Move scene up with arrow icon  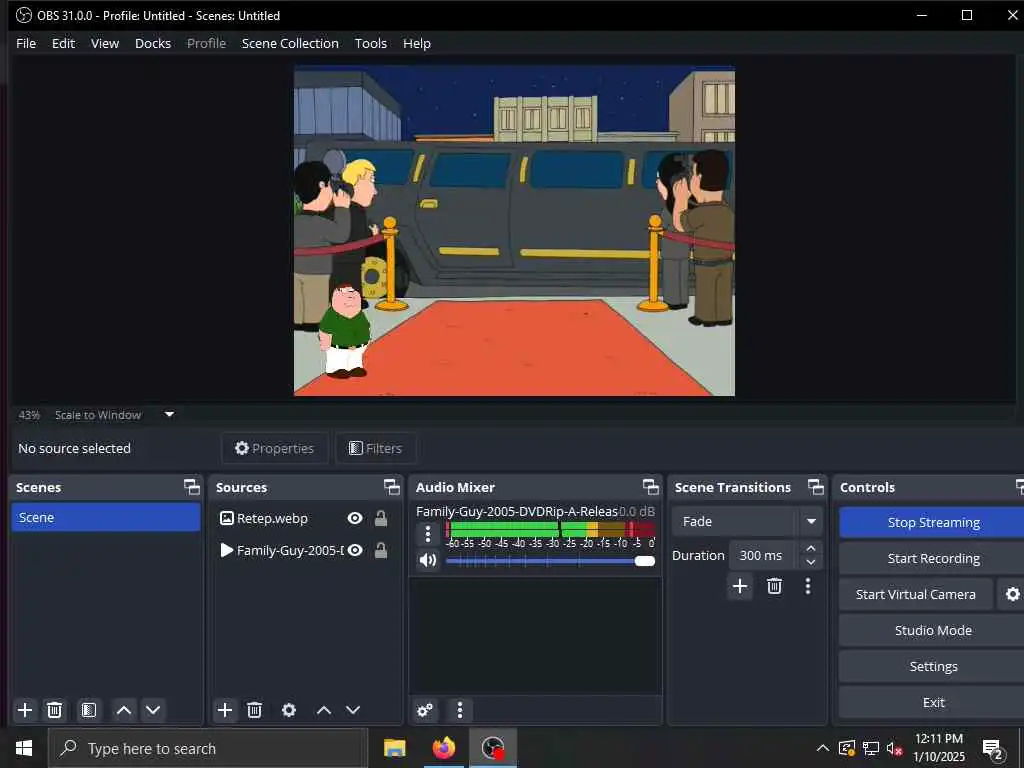coord(123,710)
